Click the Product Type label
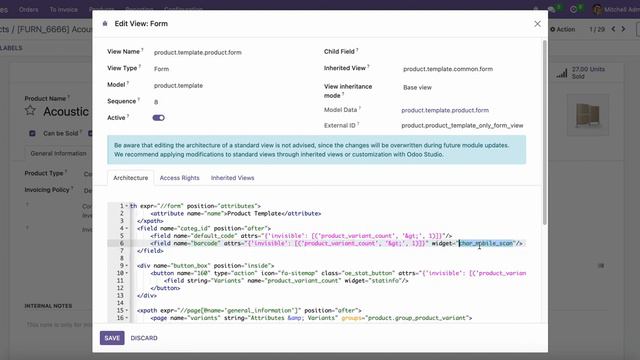This screenshot has width=640, height=360. click(x=44, y=173)
